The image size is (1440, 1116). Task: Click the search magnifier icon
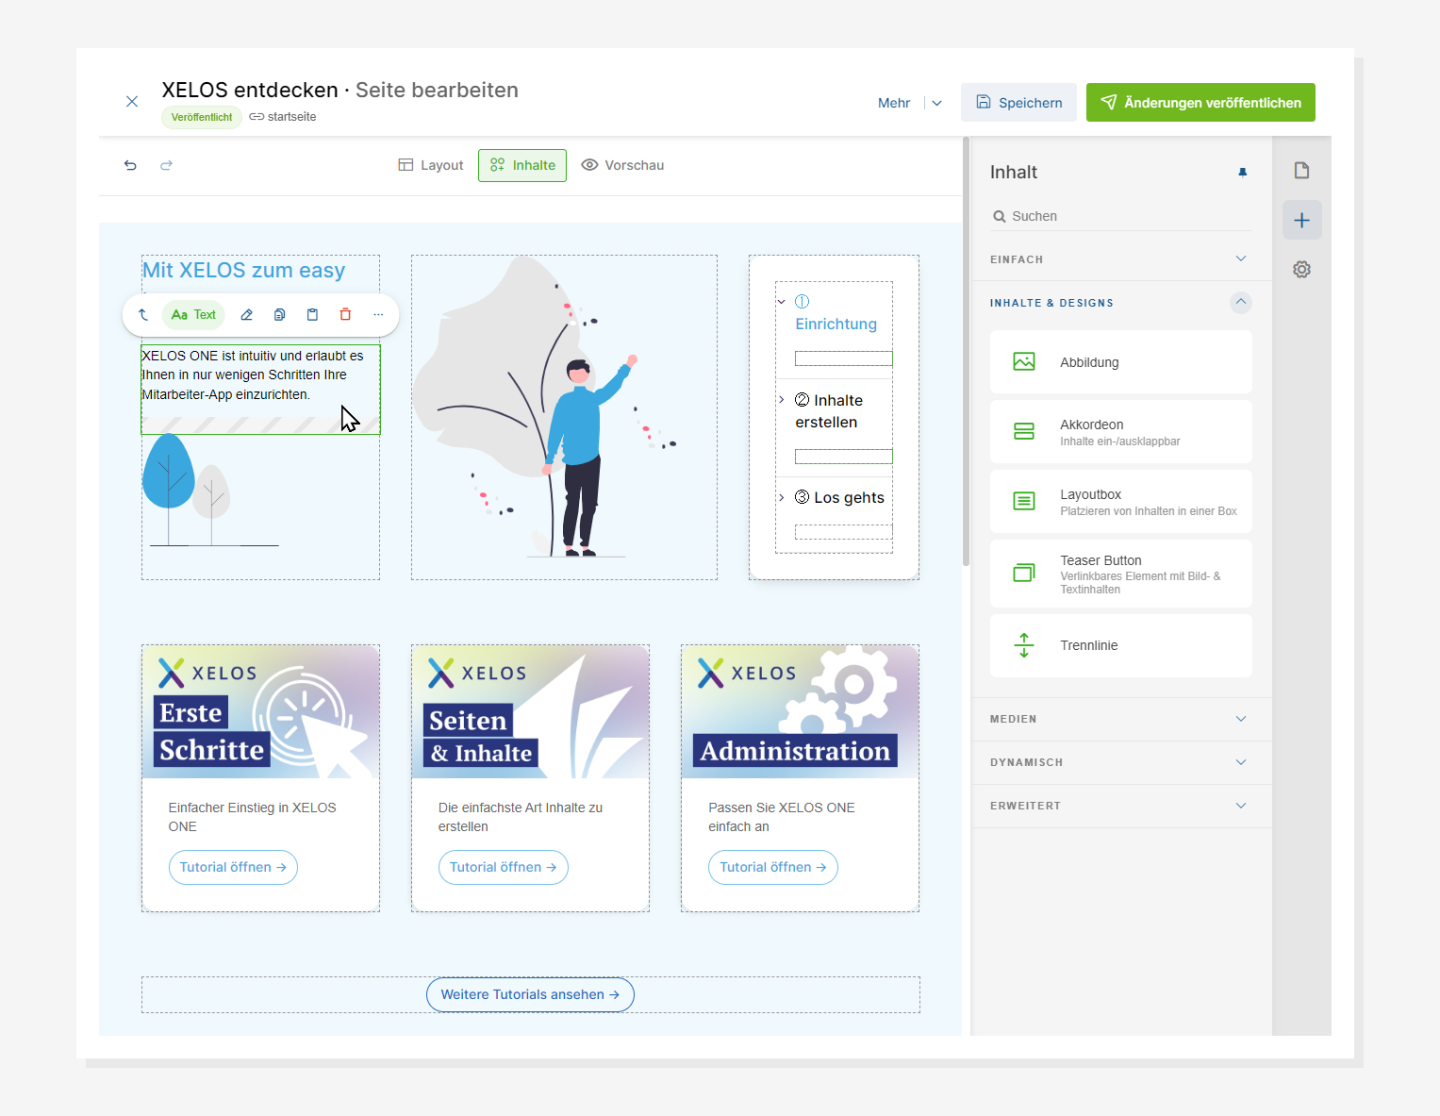pos(999,216)
